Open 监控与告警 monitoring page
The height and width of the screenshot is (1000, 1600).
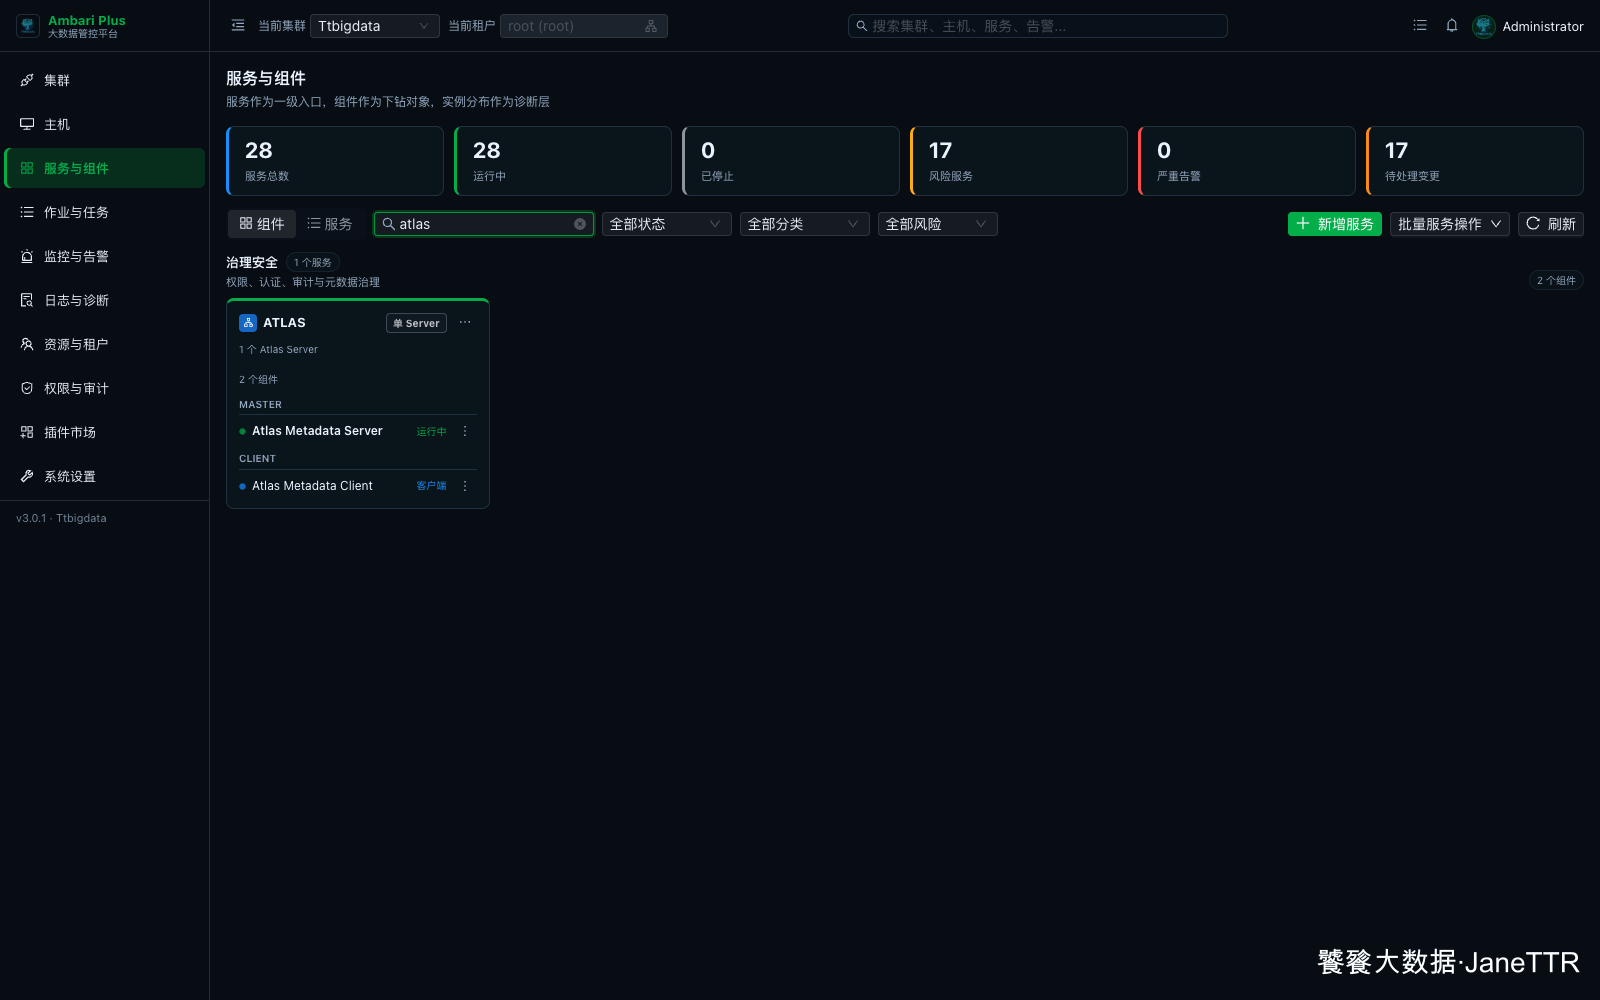105,256
